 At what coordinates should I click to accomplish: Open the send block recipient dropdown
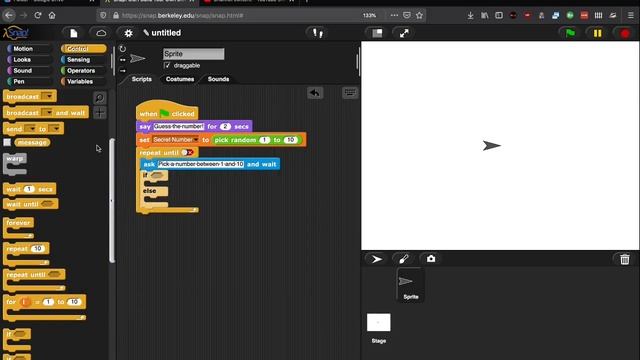[55, 129]
